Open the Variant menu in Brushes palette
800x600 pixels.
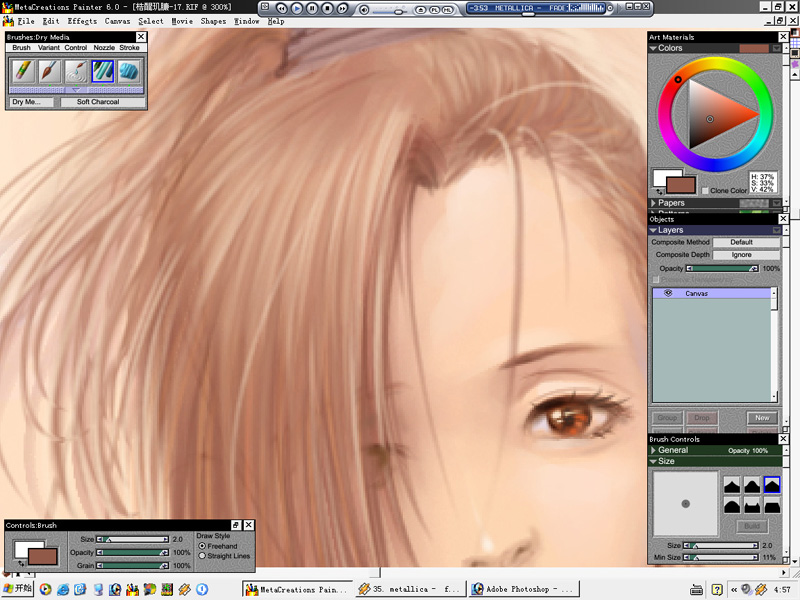click(x=48, y=47)
